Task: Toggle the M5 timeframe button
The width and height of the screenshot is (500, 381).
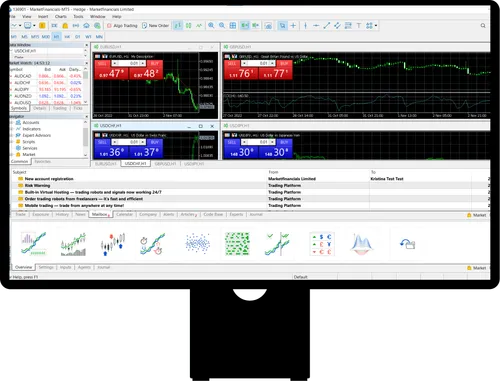Action: tap(24, 37)
